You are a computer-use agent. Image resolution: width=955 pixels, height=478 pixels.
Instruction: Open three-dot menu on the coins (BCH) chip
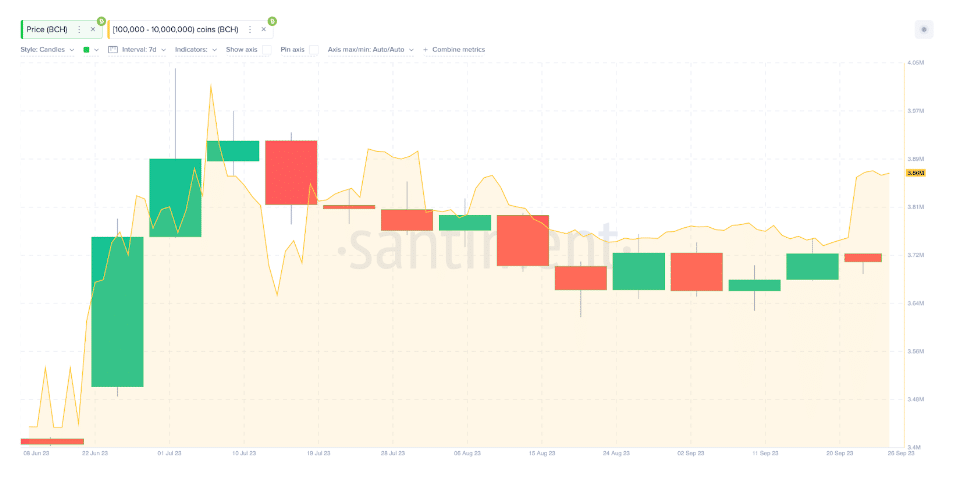(250, 29)
